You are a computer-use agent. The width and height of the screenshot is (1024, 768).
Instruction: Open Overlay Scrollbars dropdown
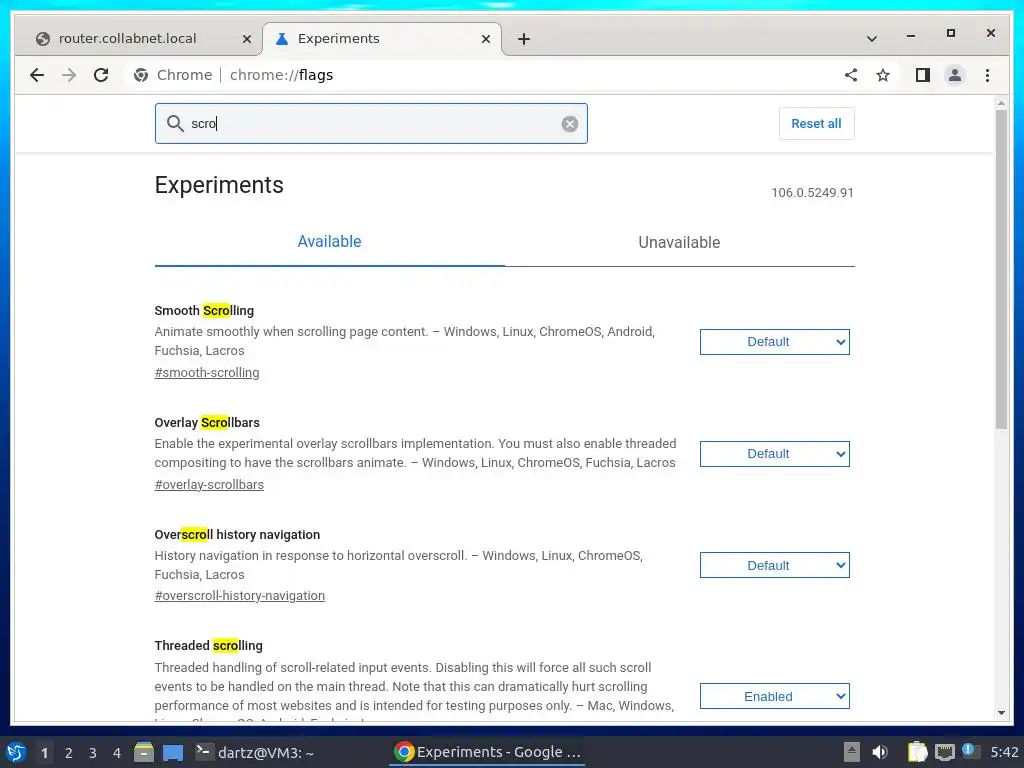tap(775, 454)
